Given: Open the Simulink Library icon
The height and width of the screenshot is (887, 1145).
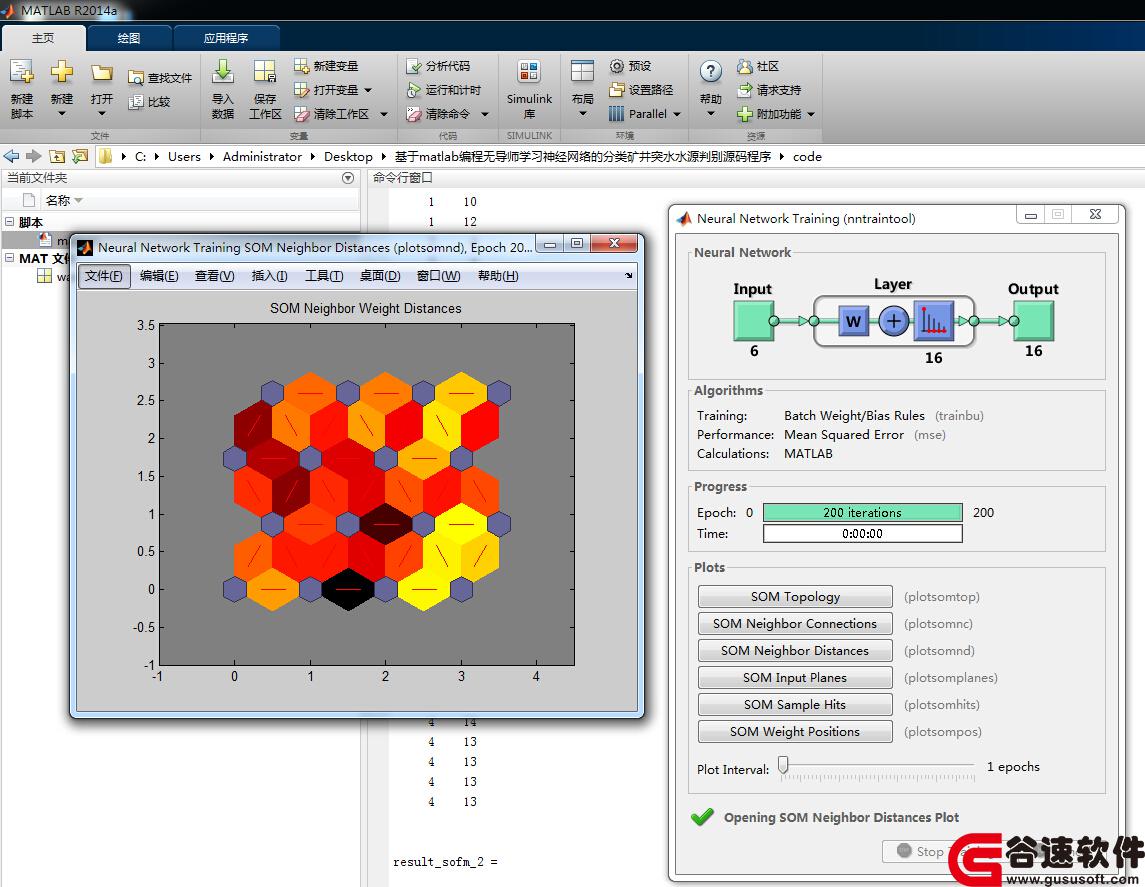Looking at the screenshot, I should (529, 72).
